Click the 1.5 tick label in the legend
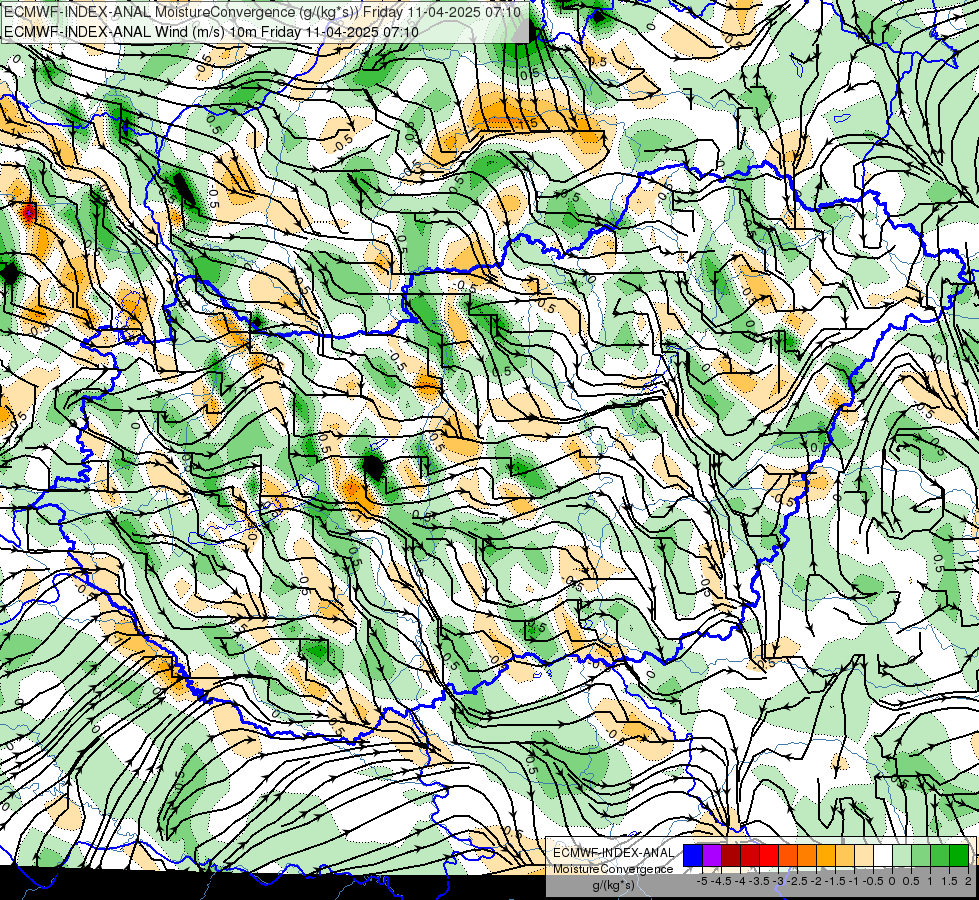This screenshot has width=979, height=900. click(949, 881)
